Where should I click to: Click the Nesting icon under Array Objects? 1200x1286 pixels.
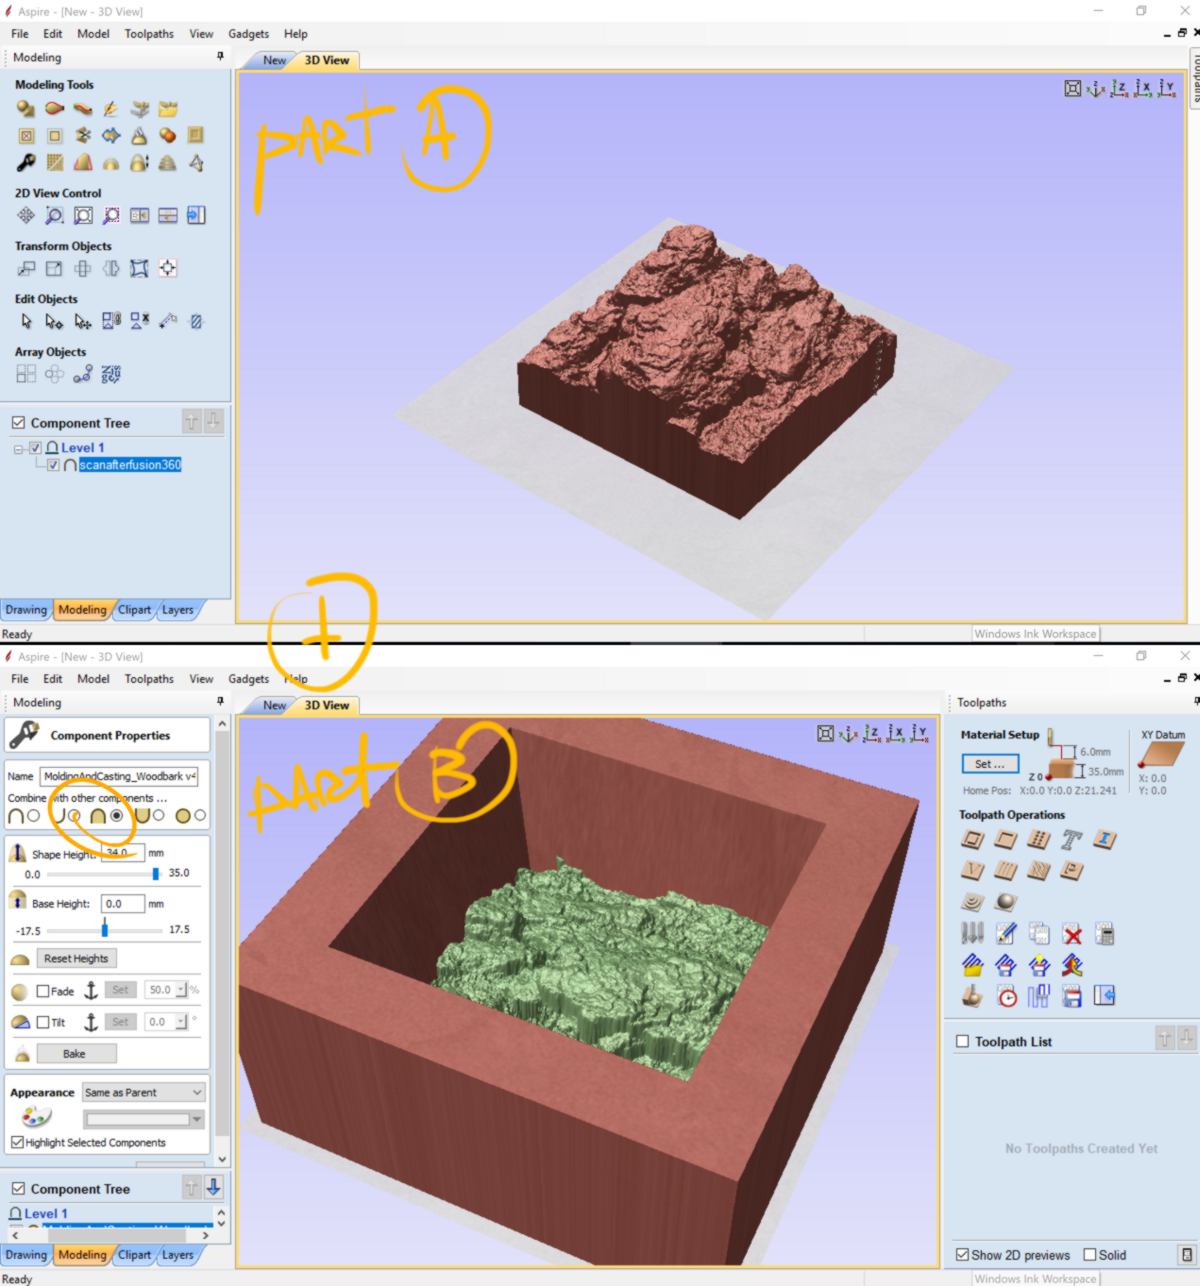tap(111, 374)
